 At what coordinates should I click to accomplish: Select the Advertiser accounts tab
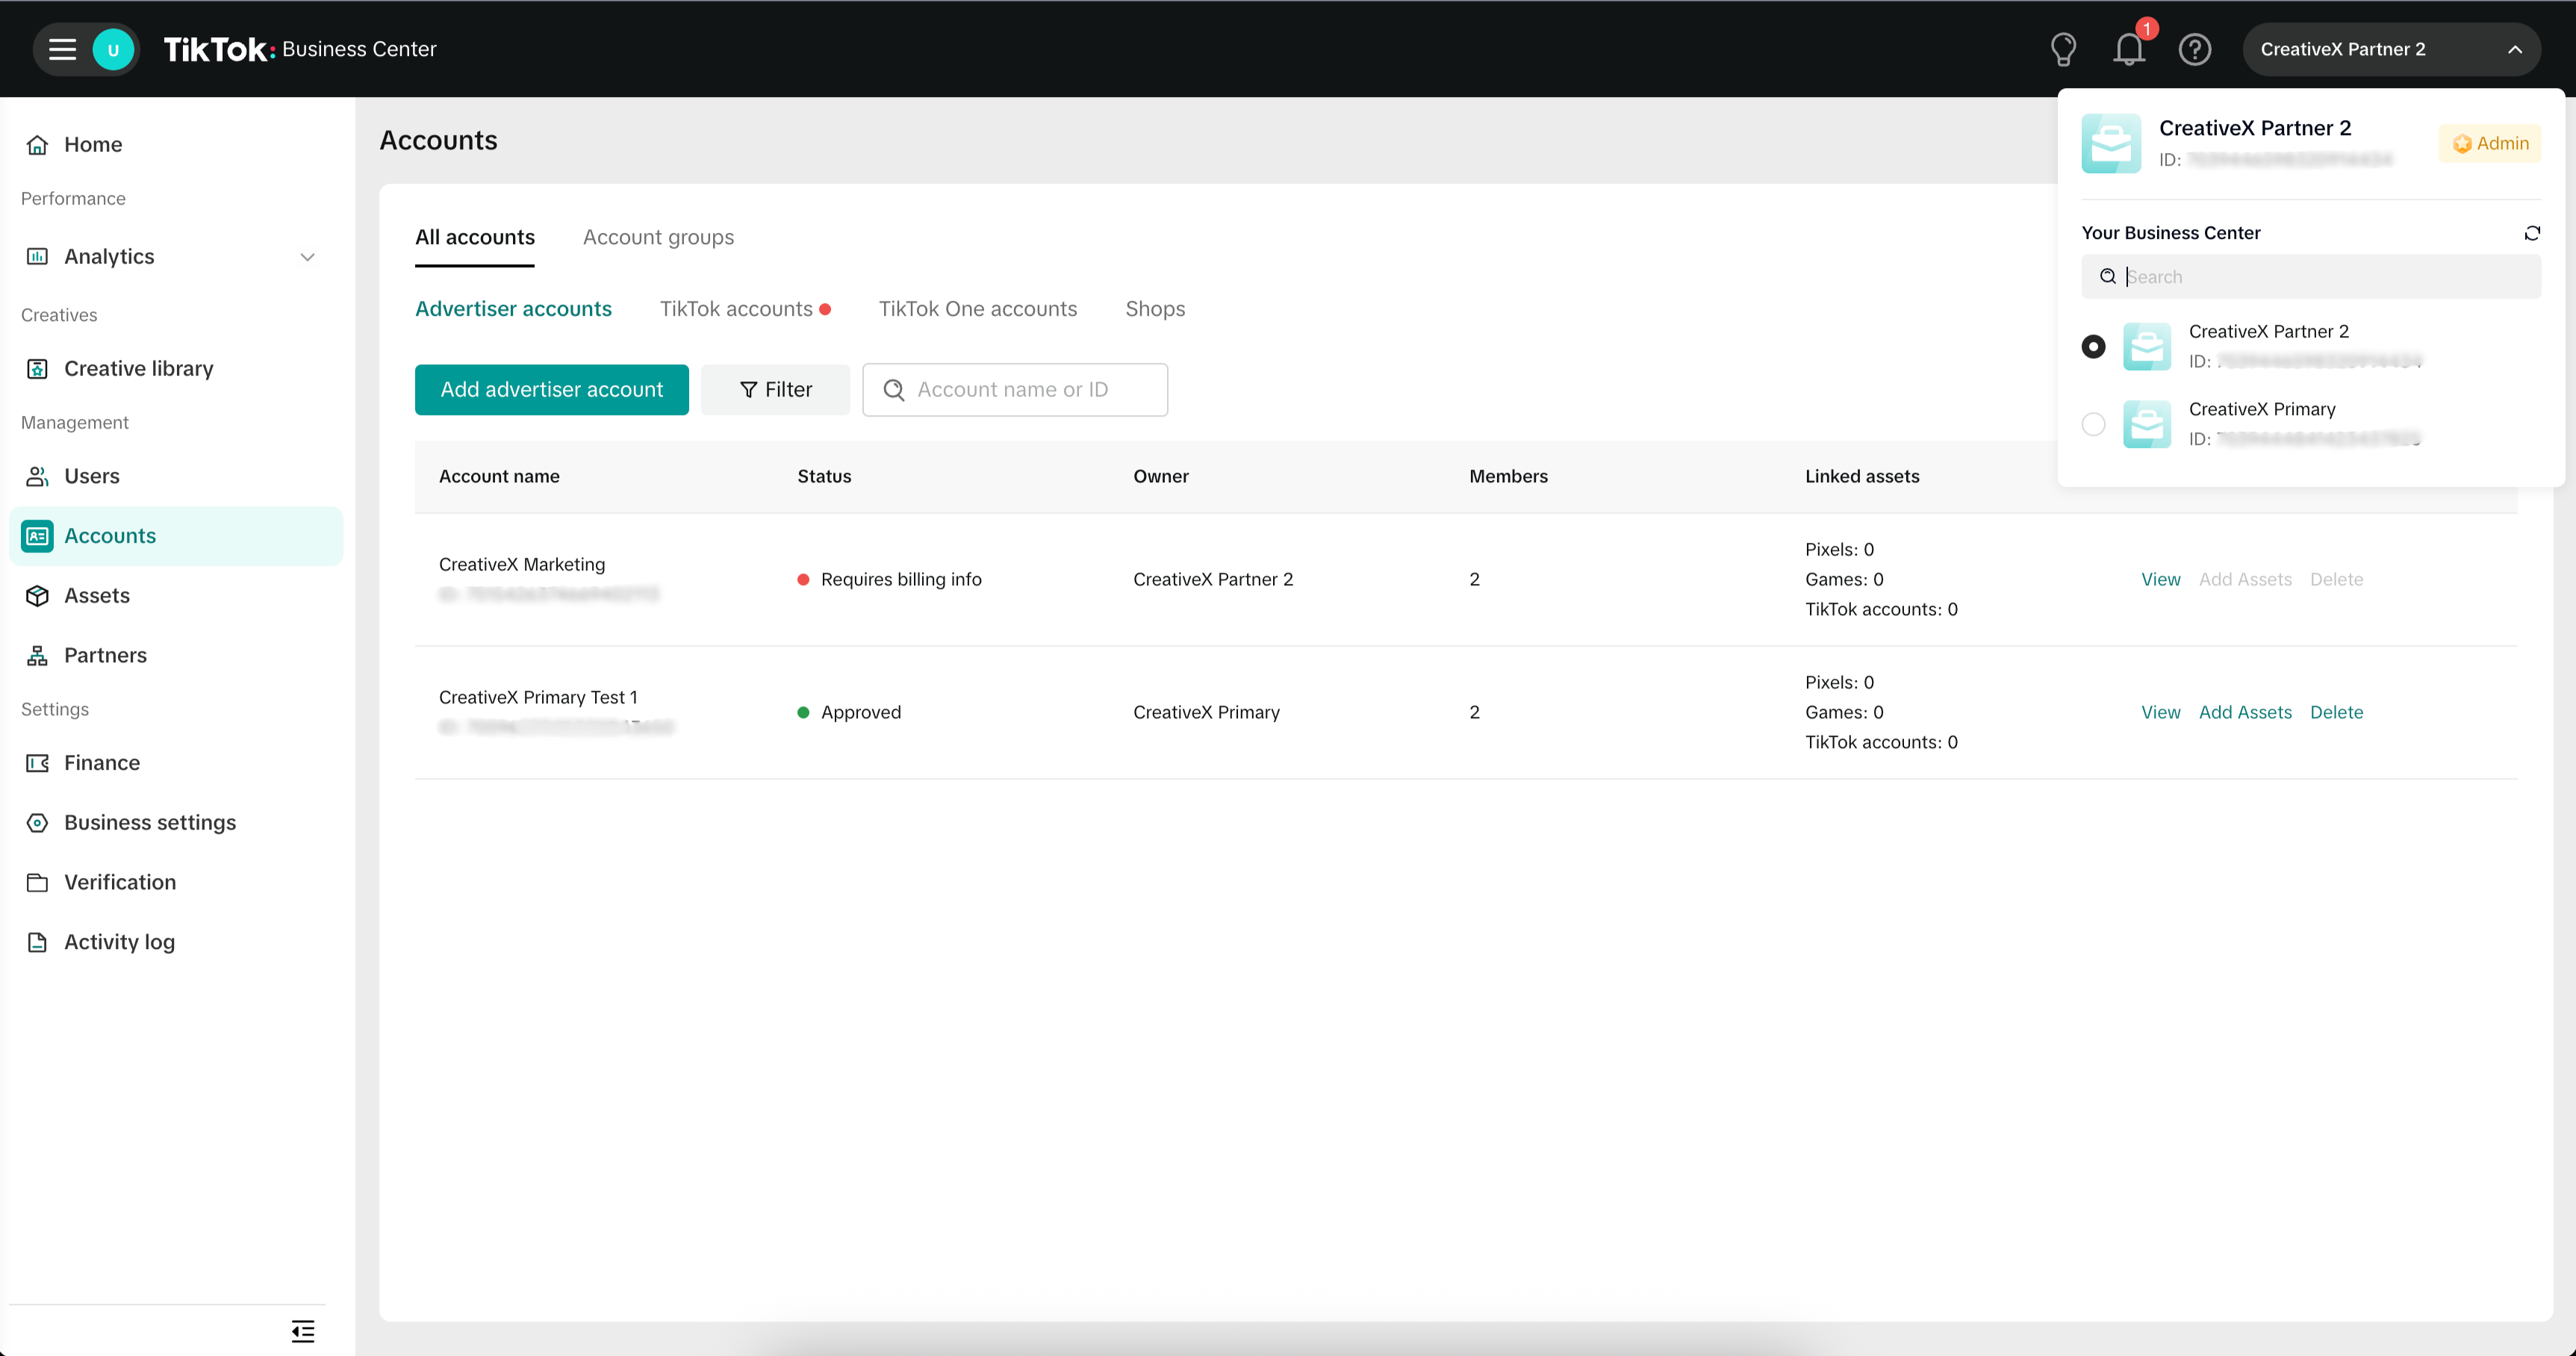tap(513, 309)
